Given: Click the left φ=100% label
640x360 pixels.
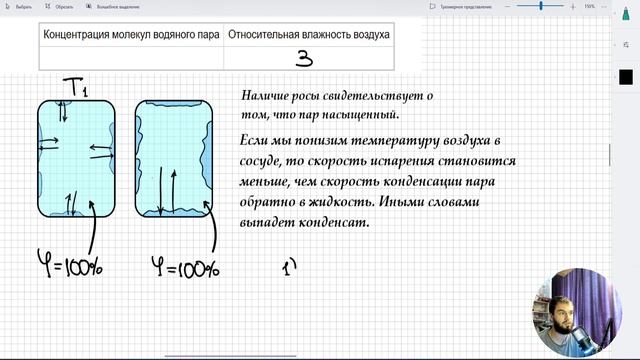Looking at the screenshot, I should pos(70,264).
